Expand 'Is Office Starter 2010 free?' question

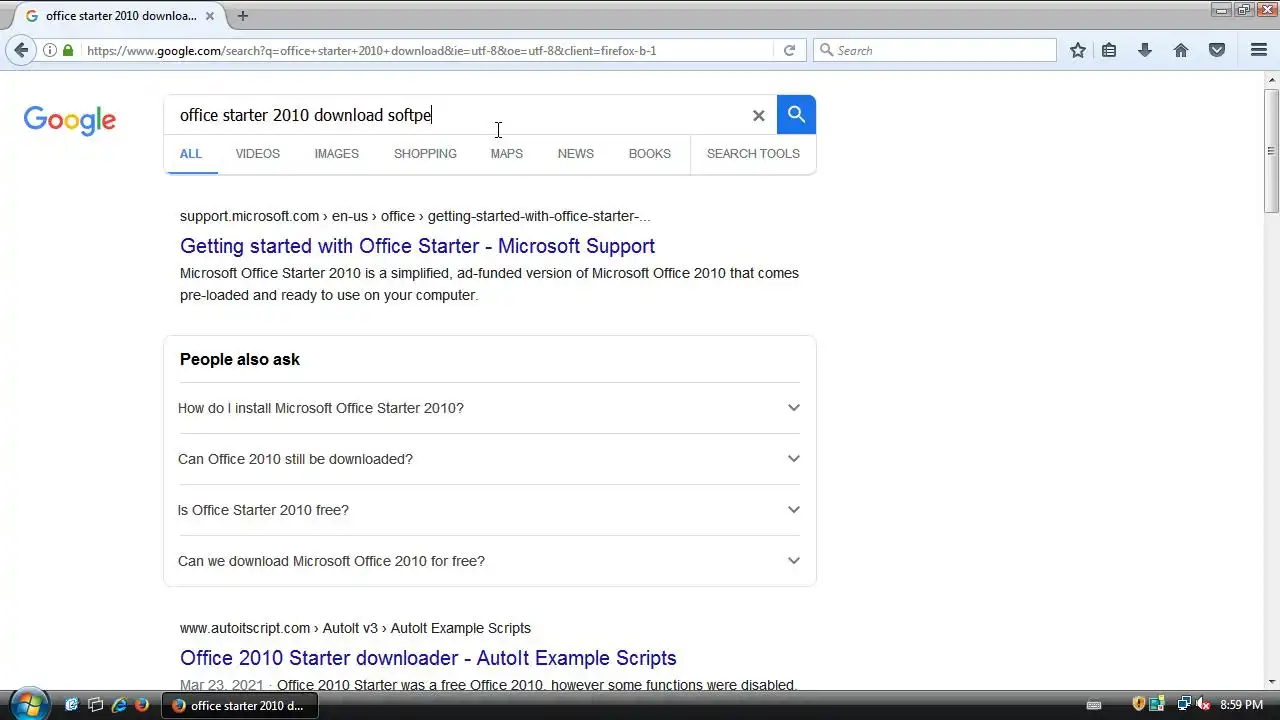coord(490,510)
